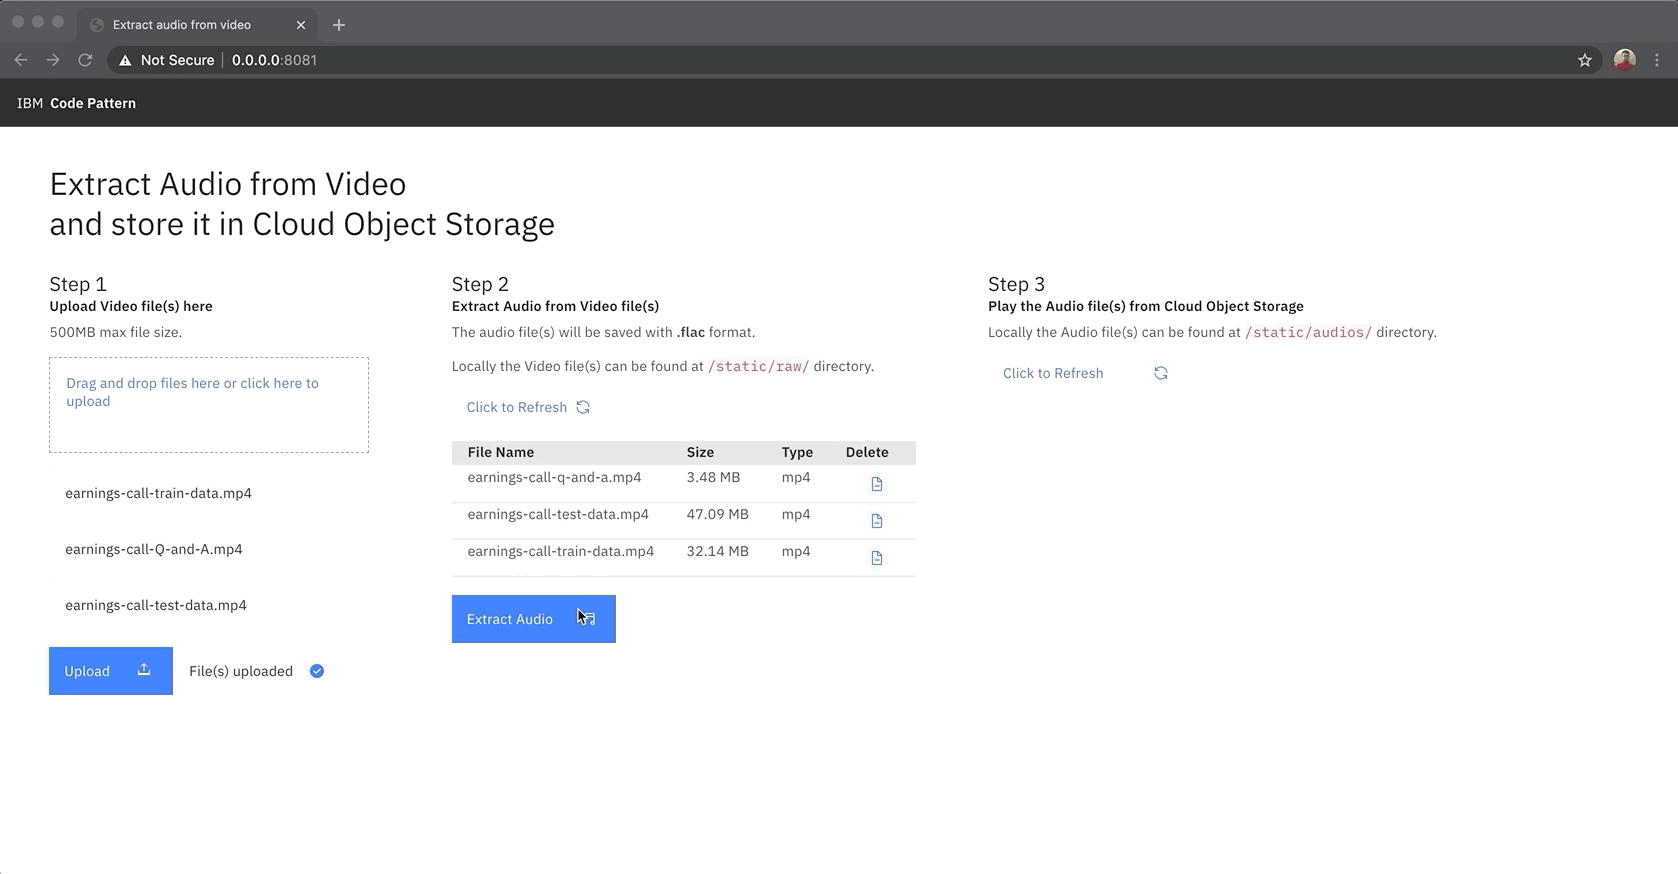Delete earnings-call-q-and-a.mp4 via its row icon
This screenshot has height=874, width=1678.
pos(876,484)
